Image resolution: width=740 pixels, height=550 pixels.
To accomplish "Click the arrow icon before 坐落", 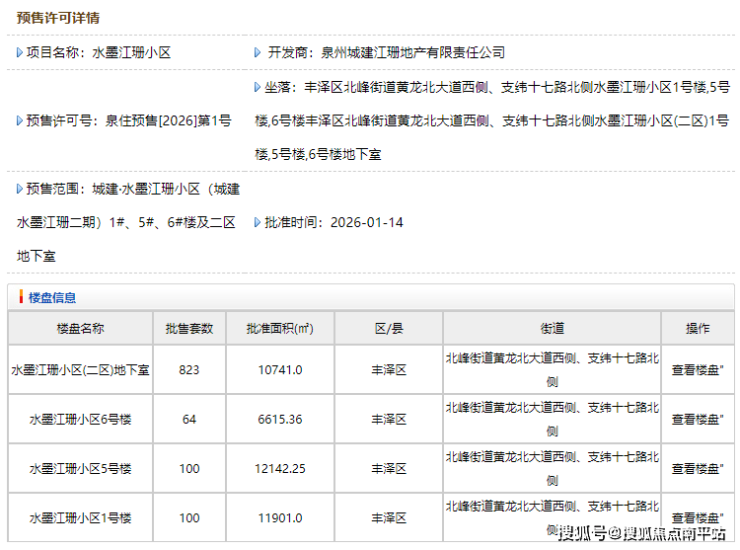I will [258, 87].
